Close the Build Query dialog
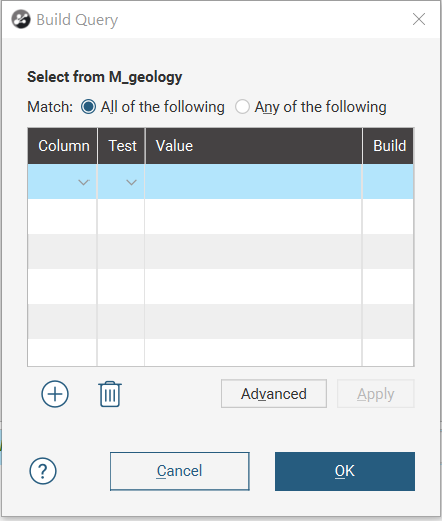The image size is (442, 521). 419,19
